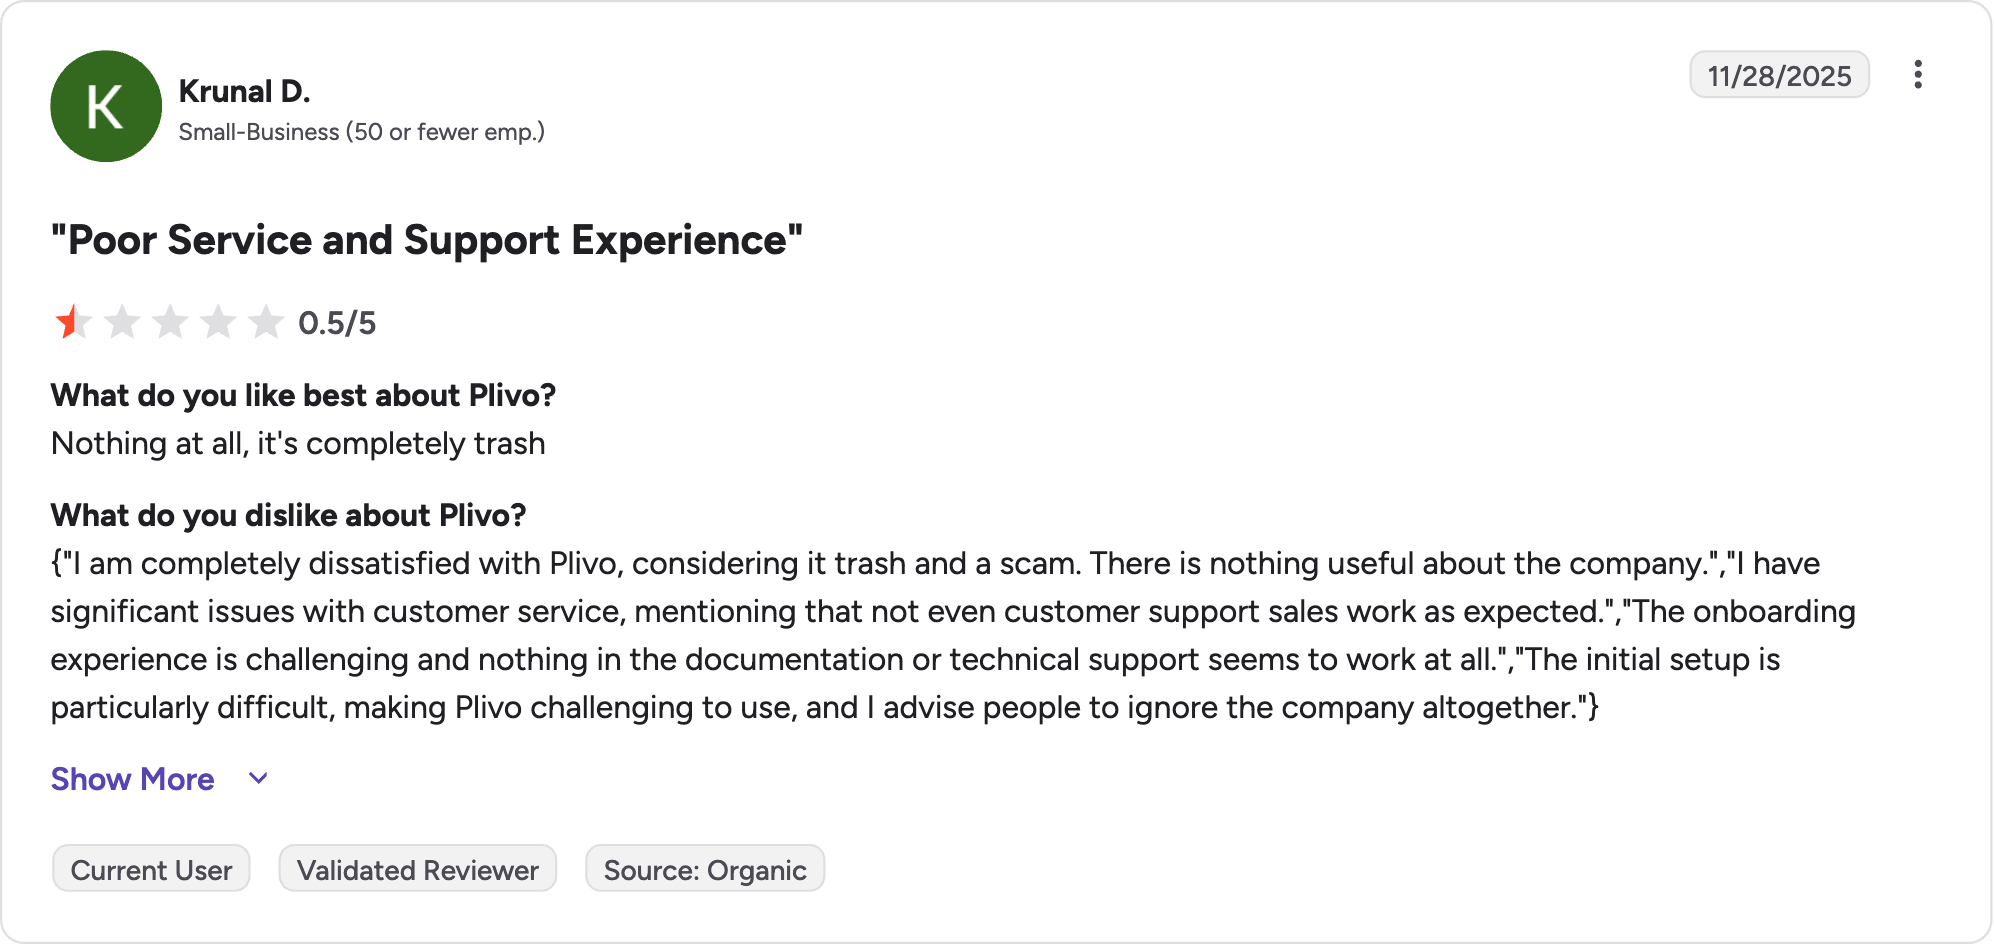
Task: Click the 0.5/5 rating score text
Action: pos(337,323)
